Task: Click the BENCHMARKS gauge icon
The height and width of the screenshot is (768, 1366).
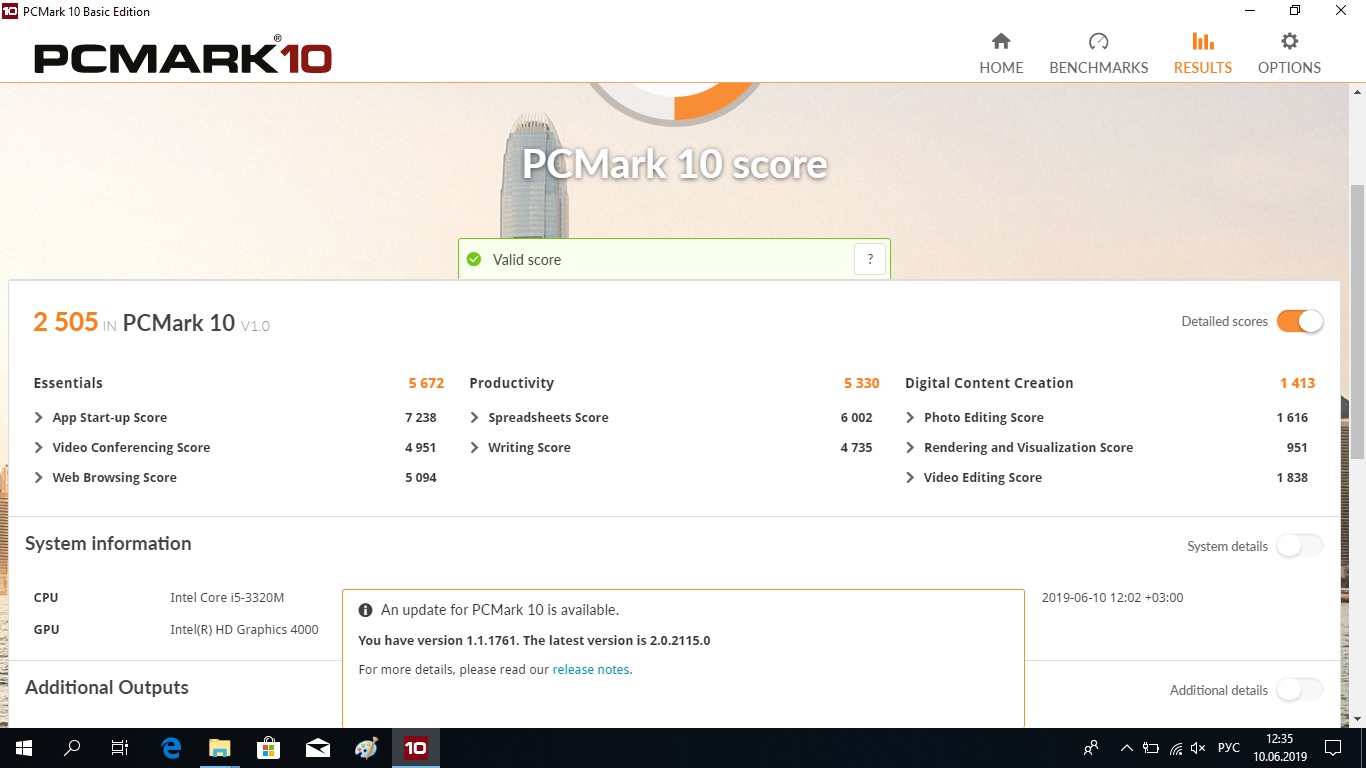Action: [x=1098, y=41]
